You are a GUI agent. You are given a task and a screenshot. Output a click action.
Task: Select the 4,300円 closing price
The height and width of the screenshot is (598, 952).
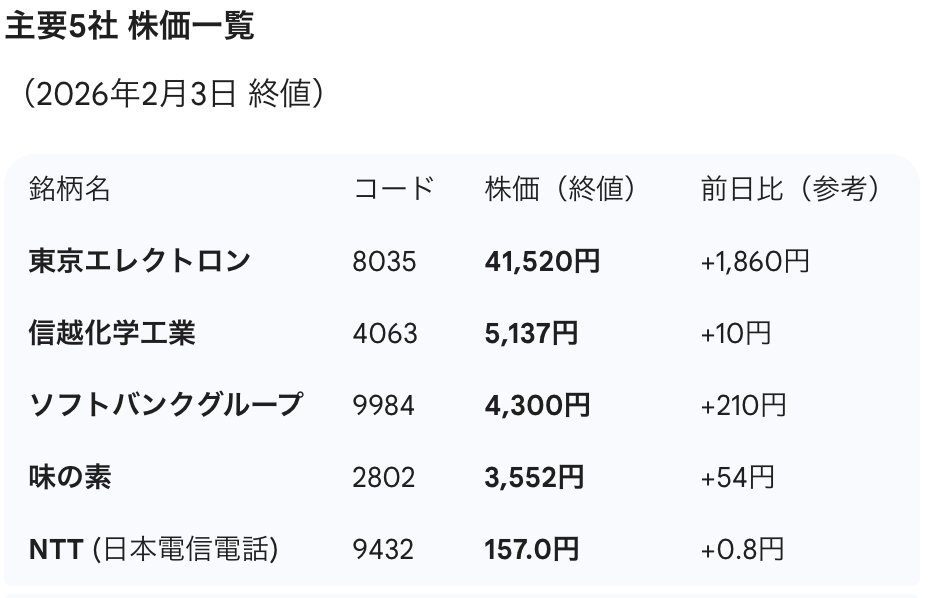536,405
